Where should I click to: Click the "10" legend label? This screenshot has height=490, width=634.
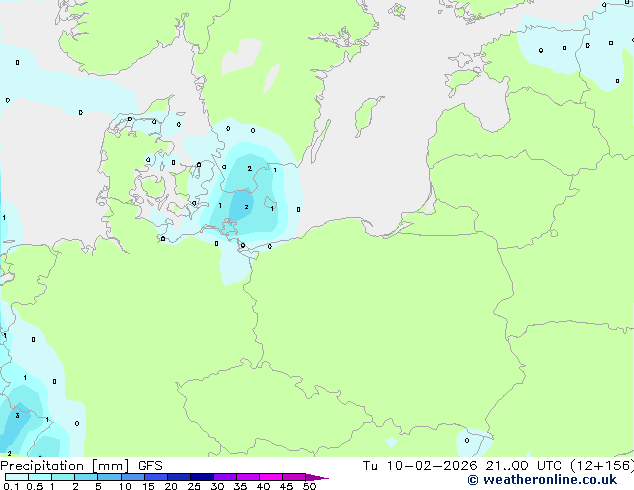click(125, 486)
